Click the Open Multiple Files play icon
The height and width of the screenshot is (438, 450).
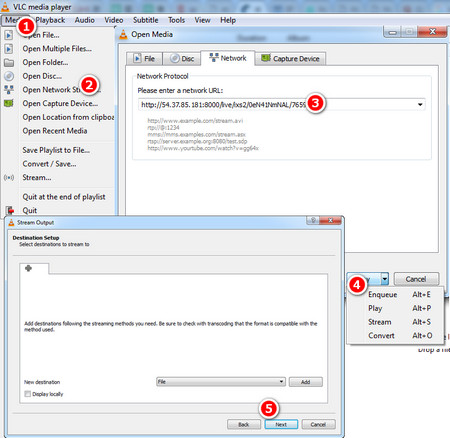tap(9, 49)
